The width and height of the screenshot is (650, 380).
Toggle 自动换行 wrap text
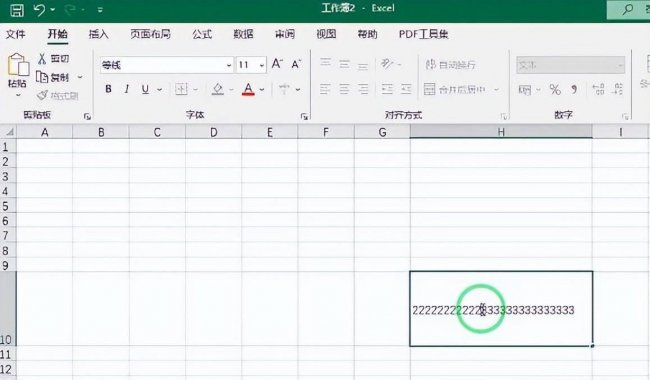click(451, 64)
